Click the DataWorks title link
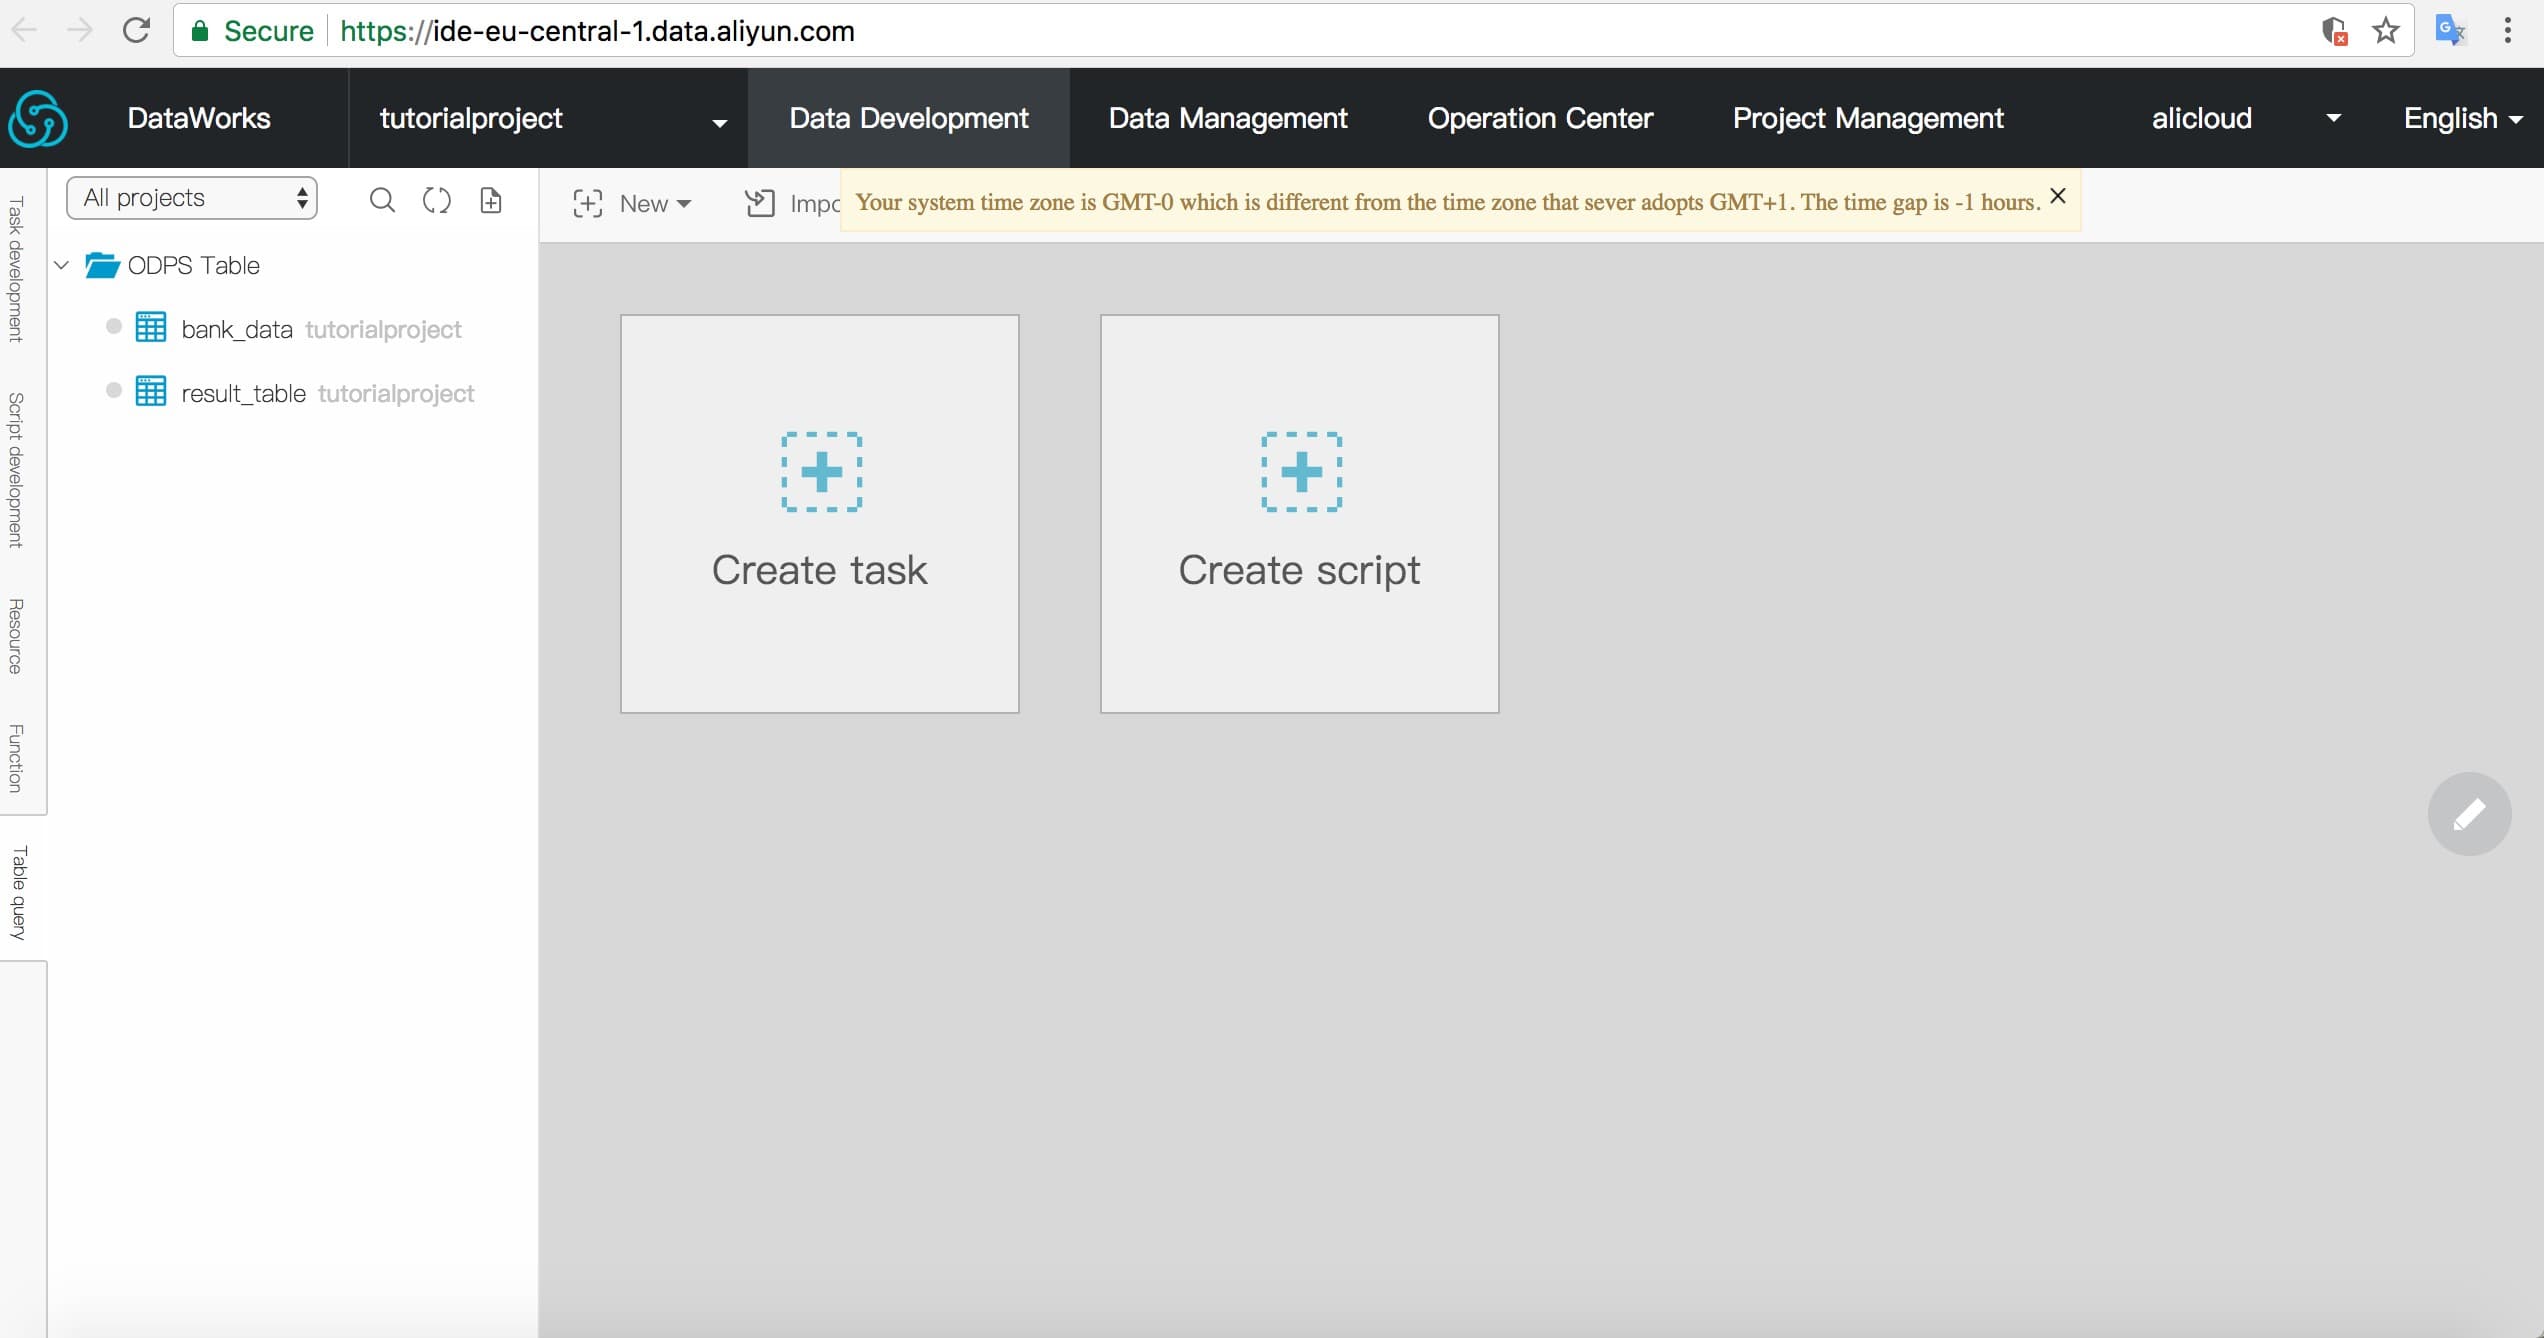Image resolution: width=2544 pixels, height=1338 pixels. point(199,118)
